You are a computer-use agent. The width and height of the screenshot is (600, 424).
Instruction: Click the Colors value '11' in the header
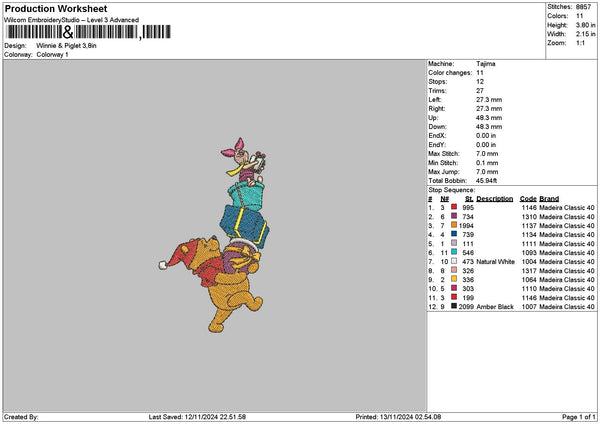pyautogui.click(x=579, y=16)
